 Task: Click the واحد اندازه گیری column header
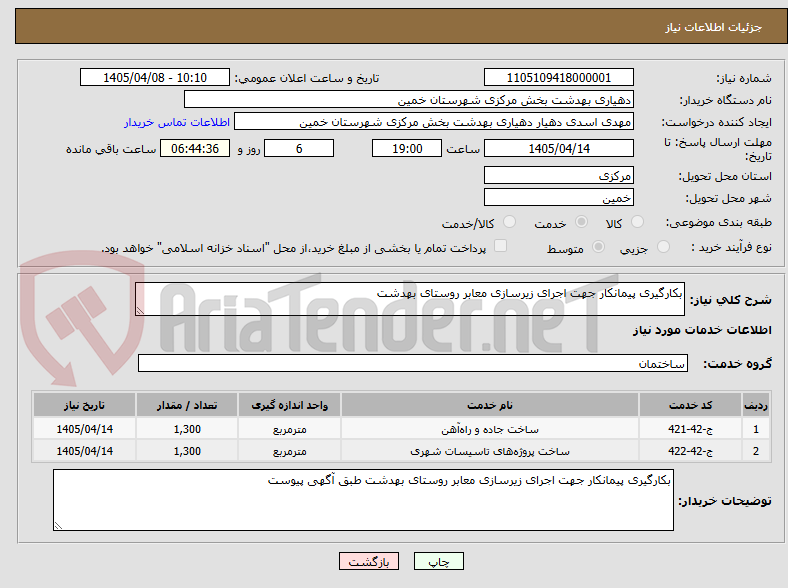(x=289, y=405)
